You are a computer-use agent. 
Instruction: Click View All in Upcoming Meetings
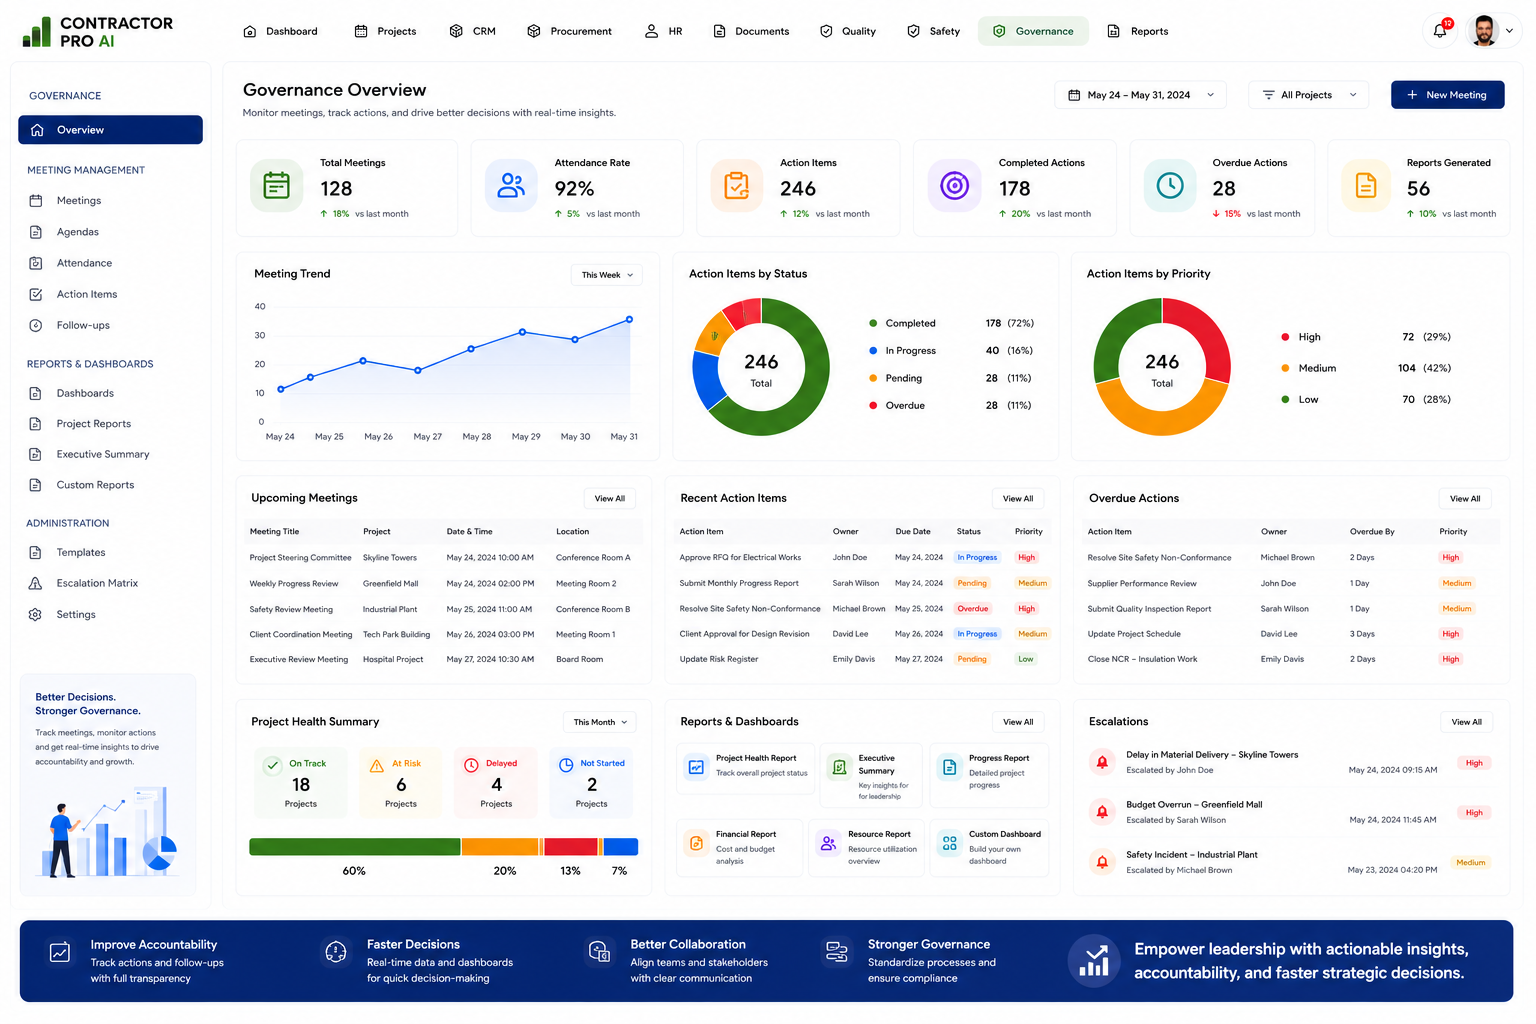tap(609, 498)
